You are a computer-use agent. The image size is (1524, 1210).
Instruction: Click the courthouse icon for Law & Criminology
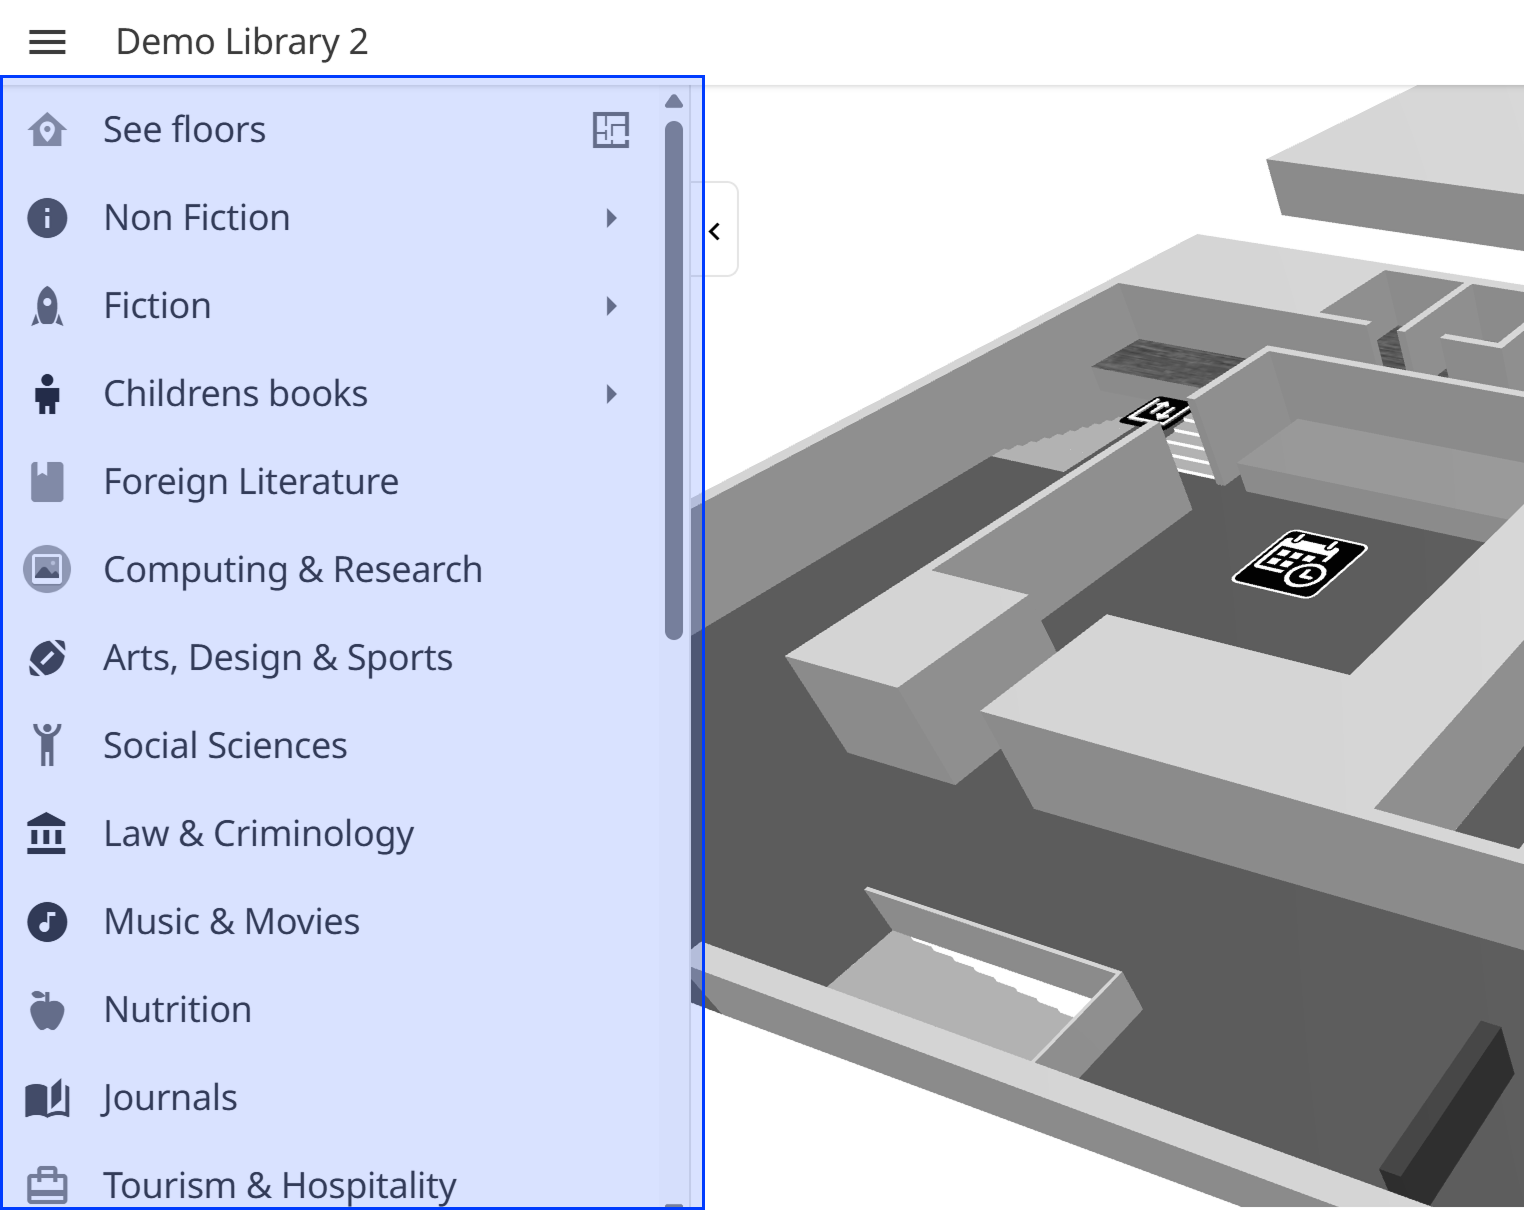pyautogui.click(x=47, y=834)
